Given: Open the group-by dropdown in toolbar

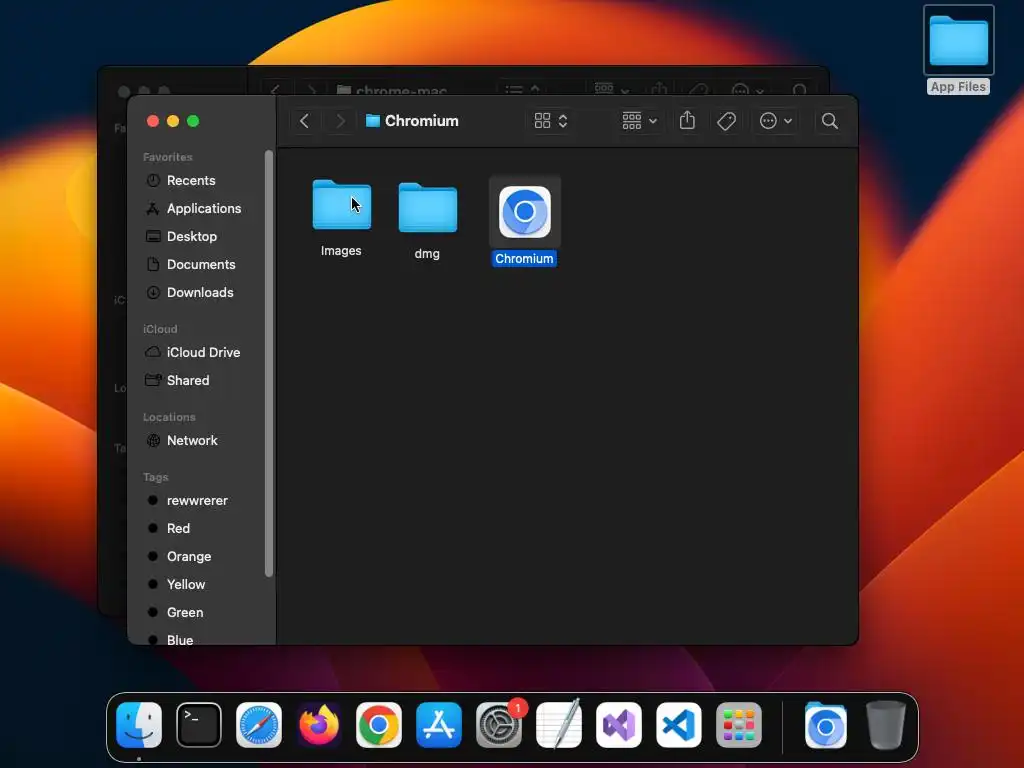Looking at the screenshot, I should pos(639,121).
